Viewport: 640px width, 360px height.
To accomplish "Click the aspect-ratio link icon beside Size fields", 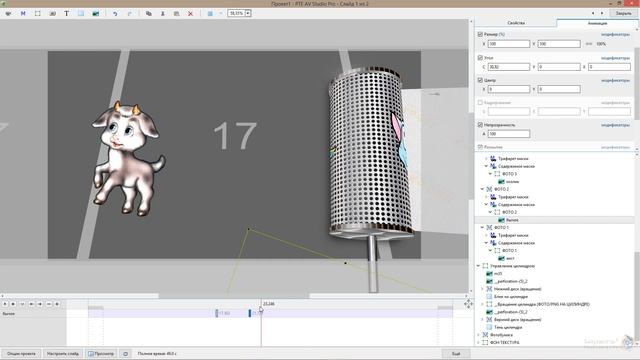I will pyautogui.click(x=589, y=44).
